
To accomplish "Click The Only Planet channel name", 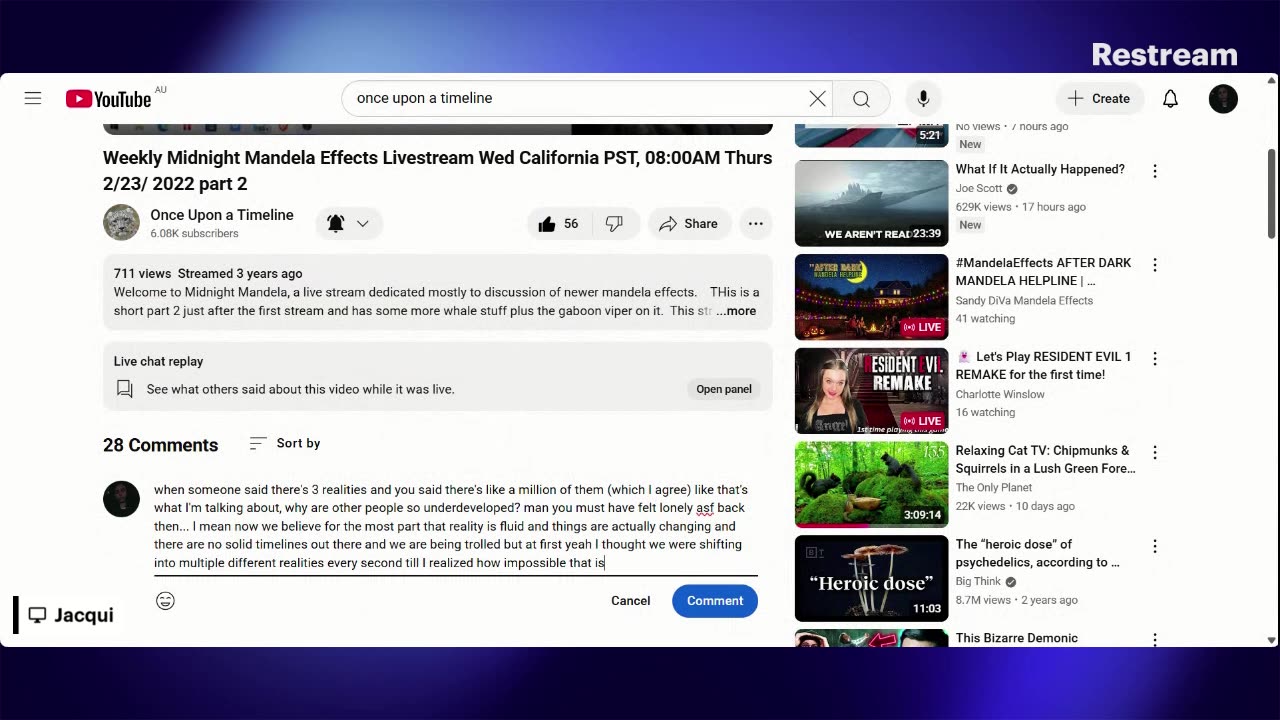I will pyautogui.click(x=996, y=488).
